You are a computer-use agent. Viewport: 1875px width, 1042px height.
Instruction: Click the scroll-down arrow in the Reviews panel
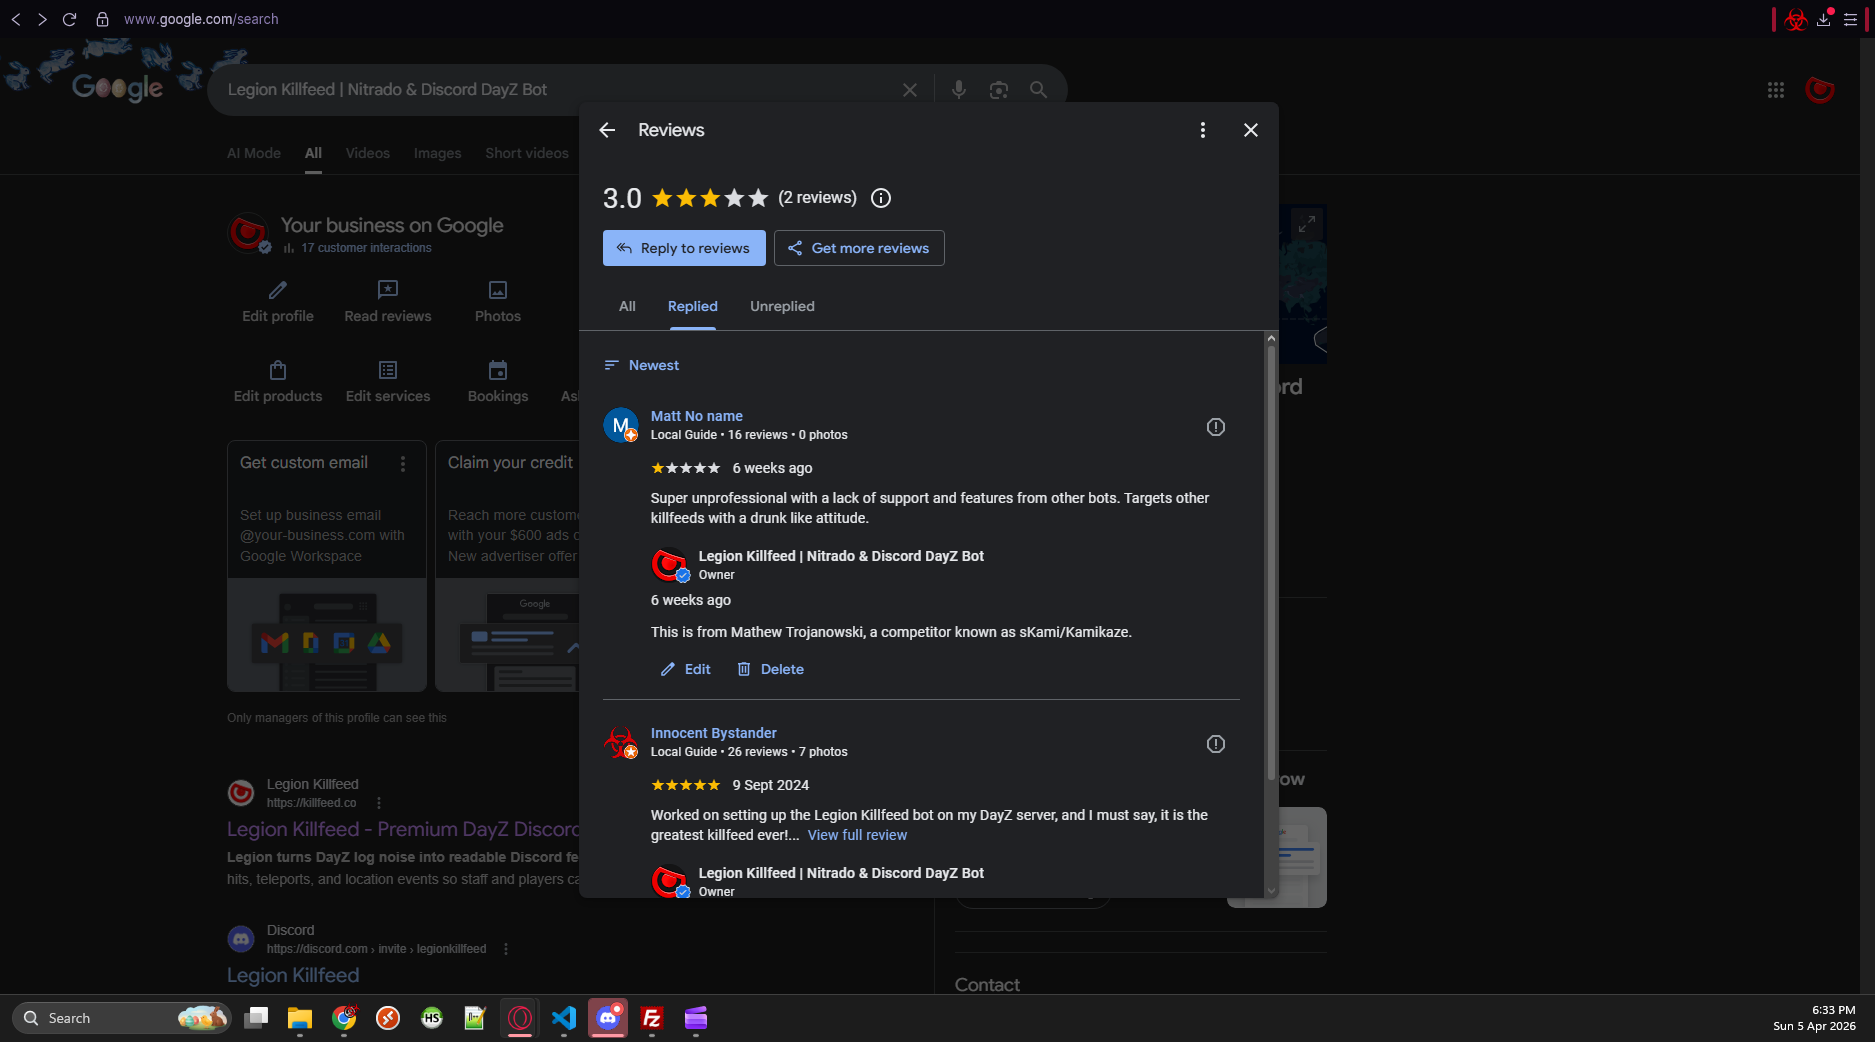click(1271, 890)
